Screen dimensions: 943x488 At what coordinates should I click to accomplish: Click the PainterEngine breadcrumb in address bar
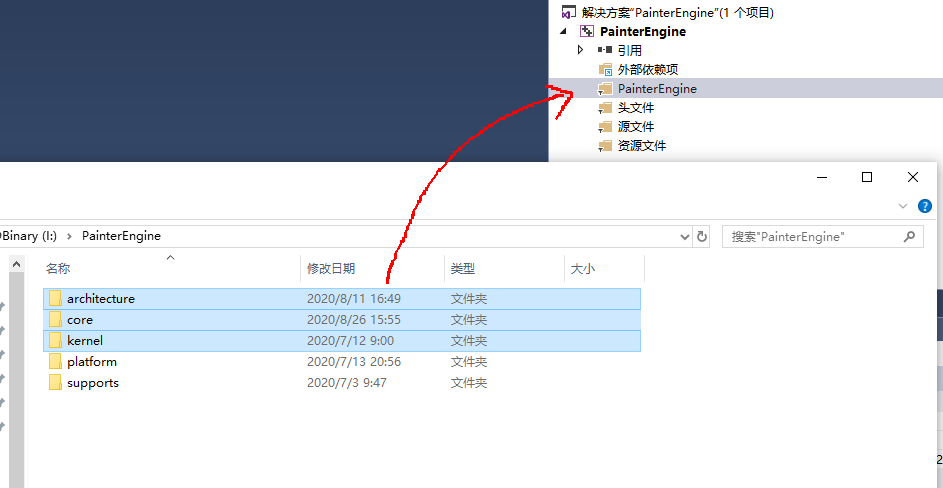click(x=121, y=236)
